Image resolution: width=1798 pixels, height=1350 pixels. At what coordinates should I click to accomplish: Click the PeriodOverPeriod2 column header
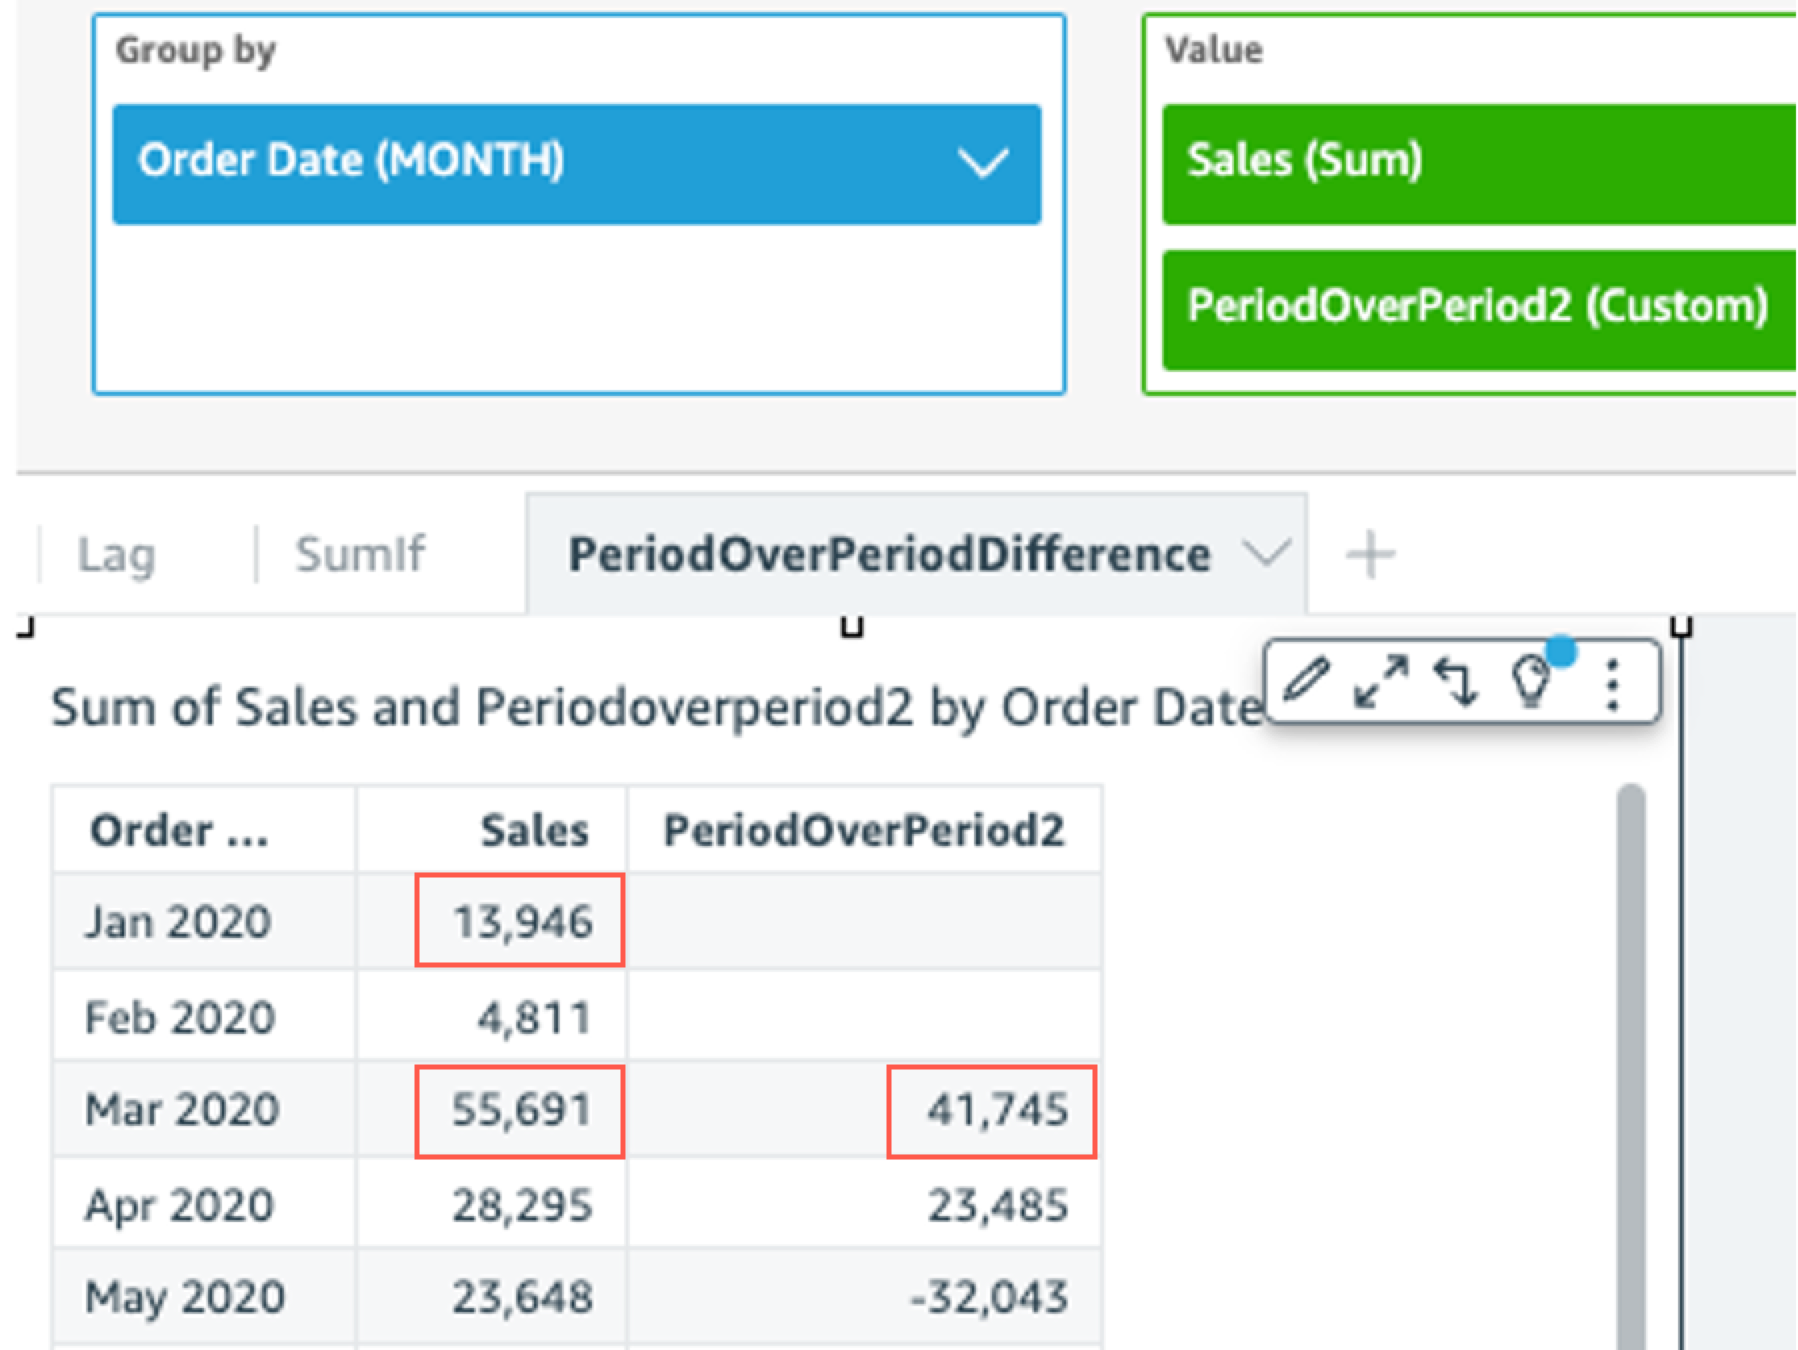864,830
